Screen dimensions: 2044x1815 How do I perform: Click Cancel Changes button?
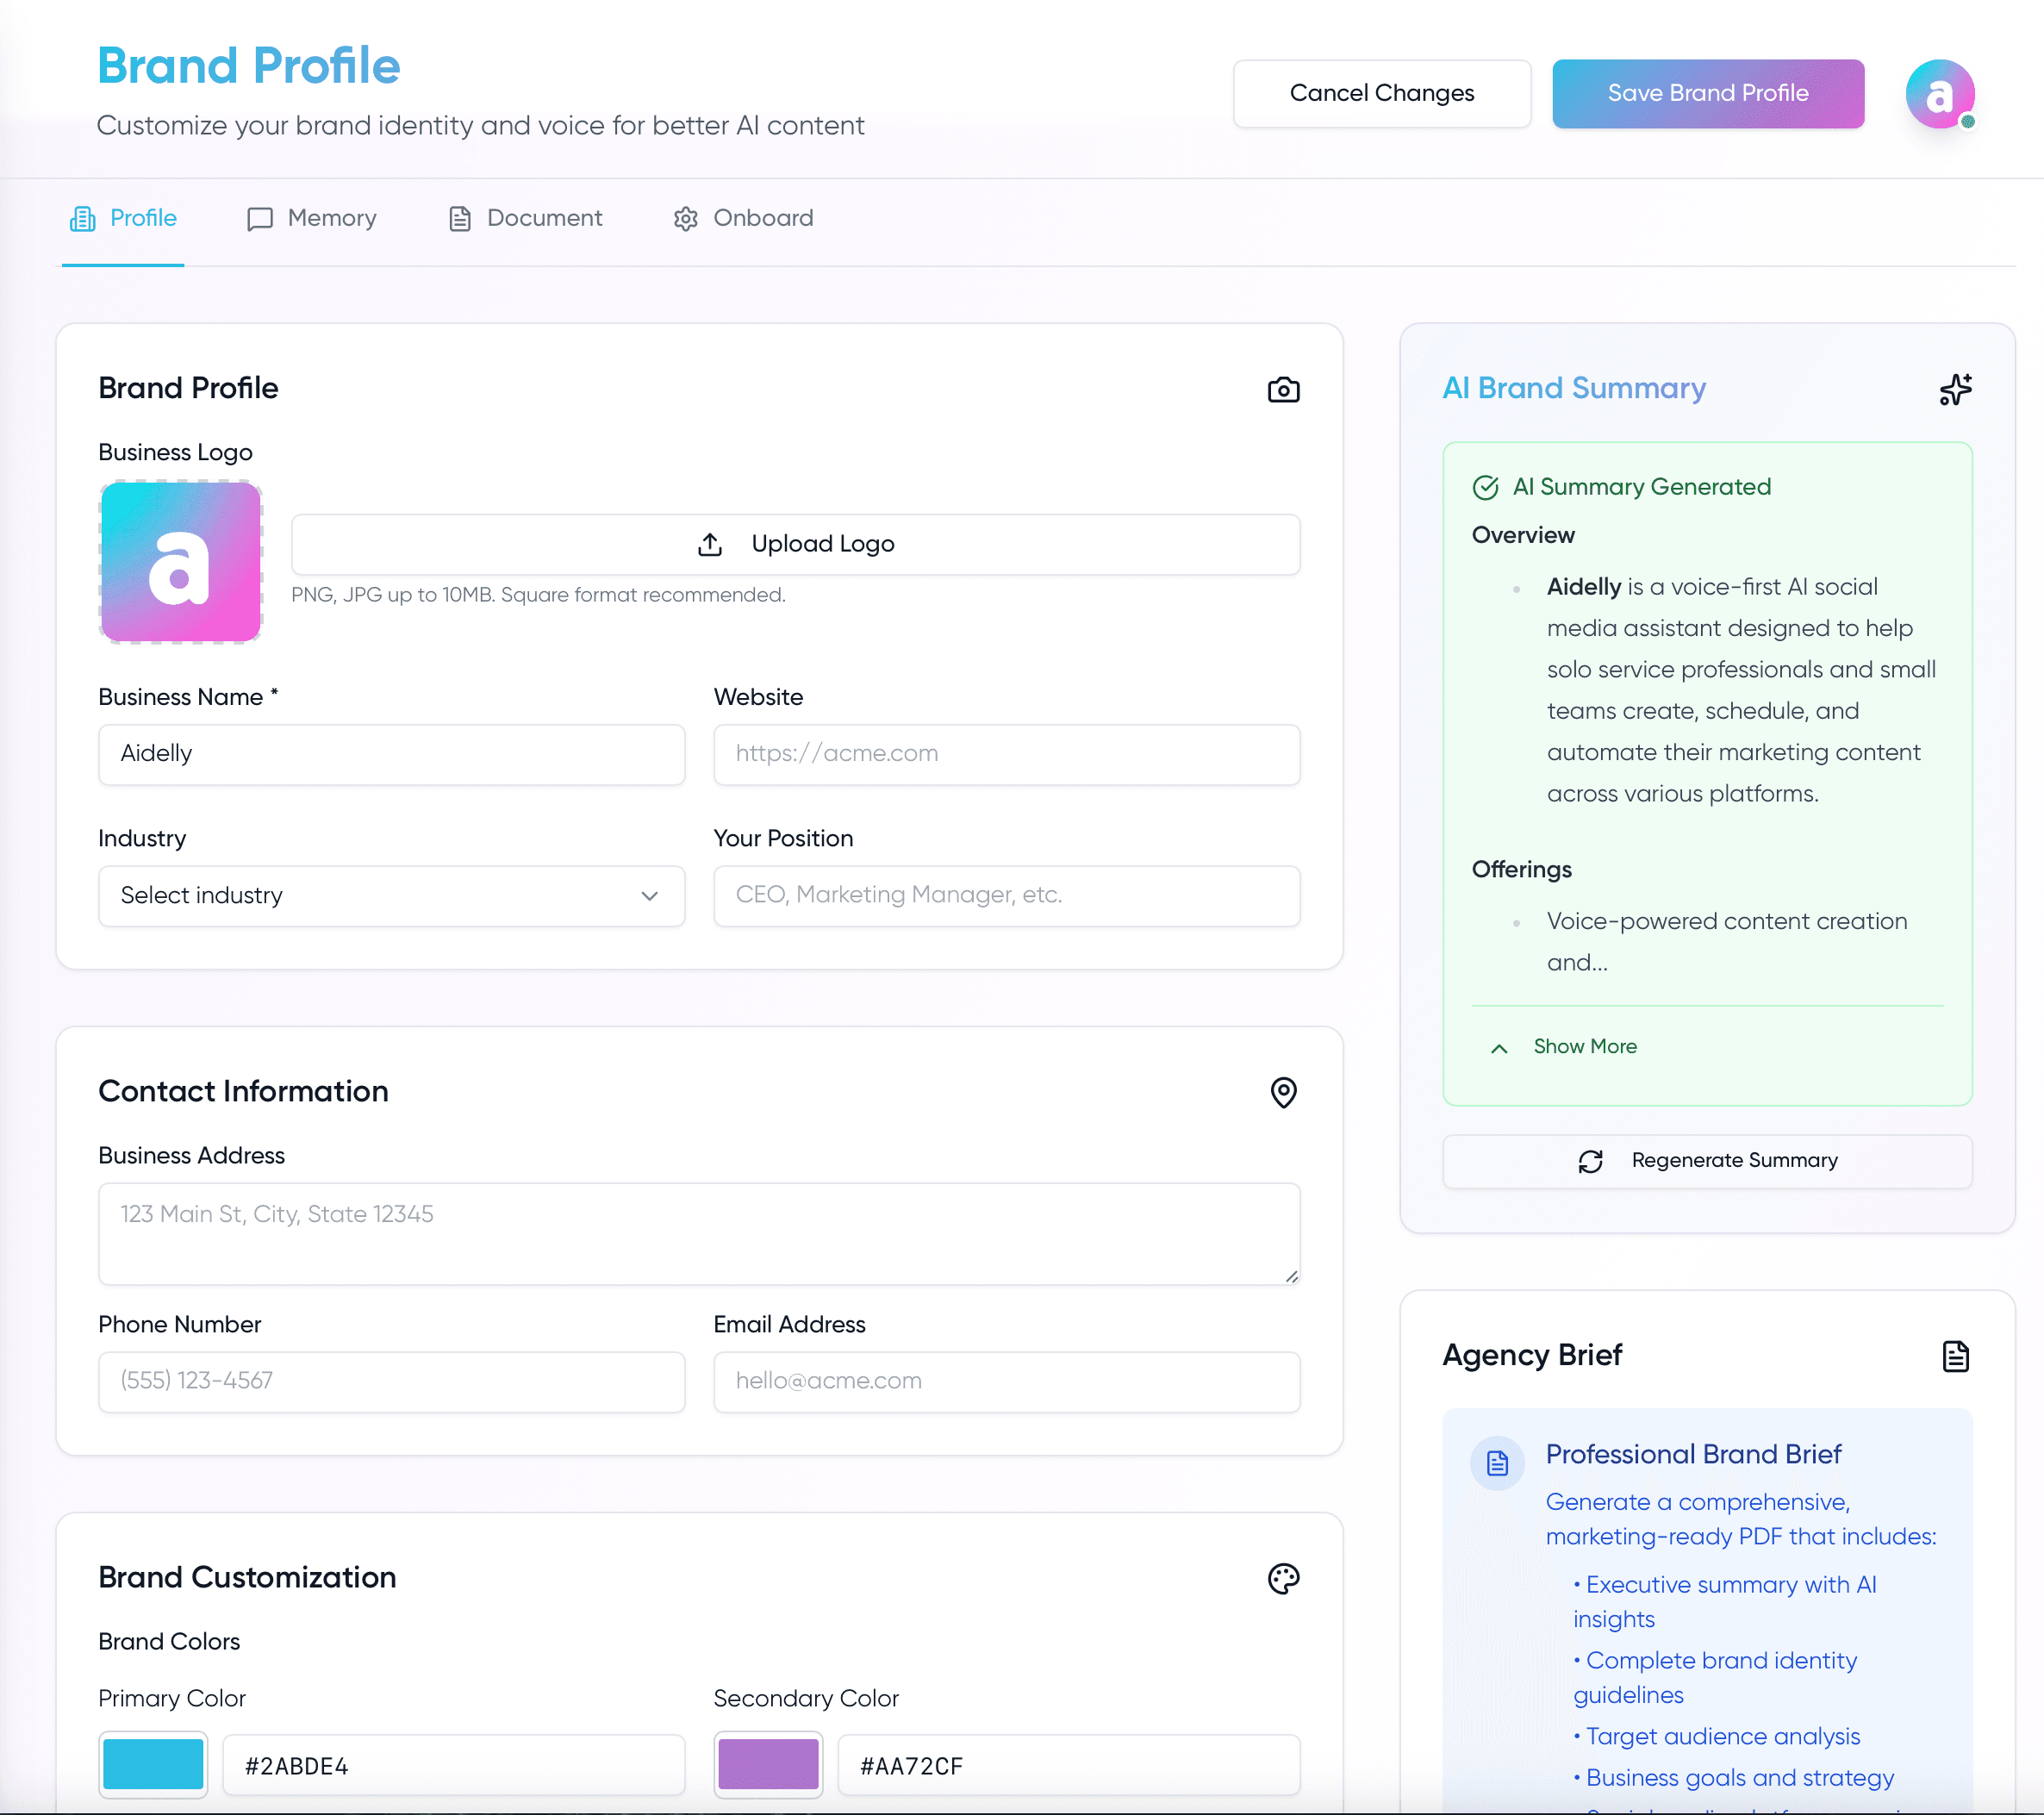pos(1381,93)
